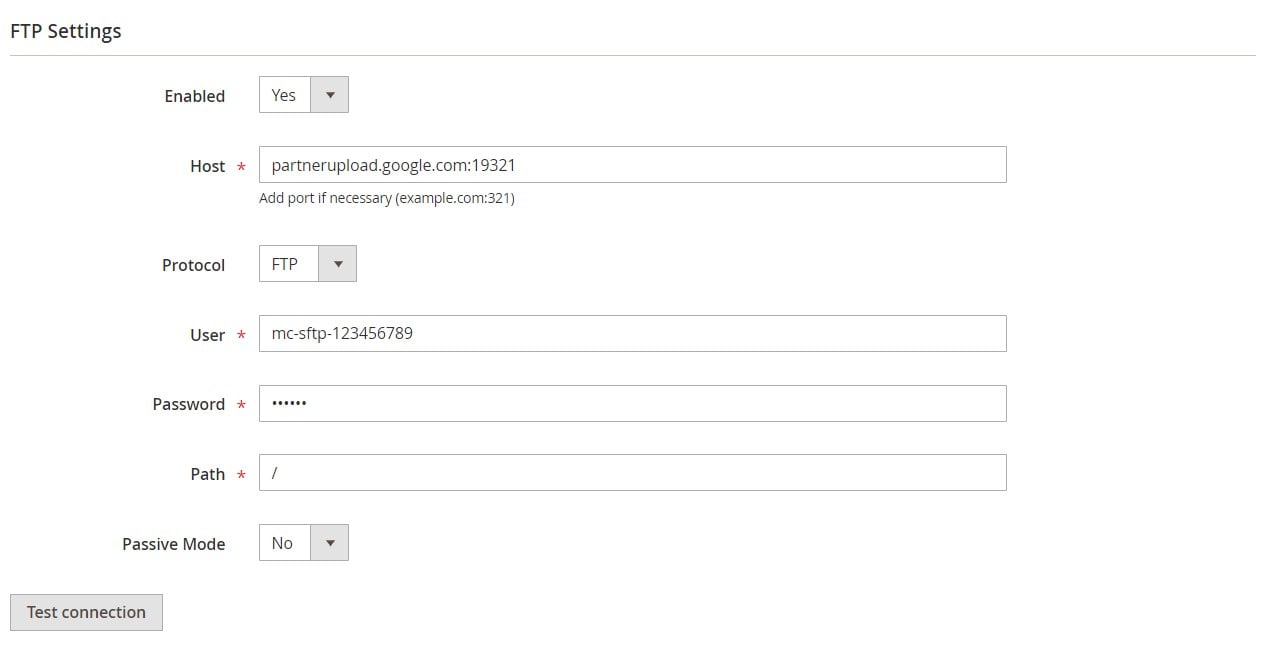Click the Host input field
Viewport: 1267px width, 645px height.
click(x=632, y=165)
